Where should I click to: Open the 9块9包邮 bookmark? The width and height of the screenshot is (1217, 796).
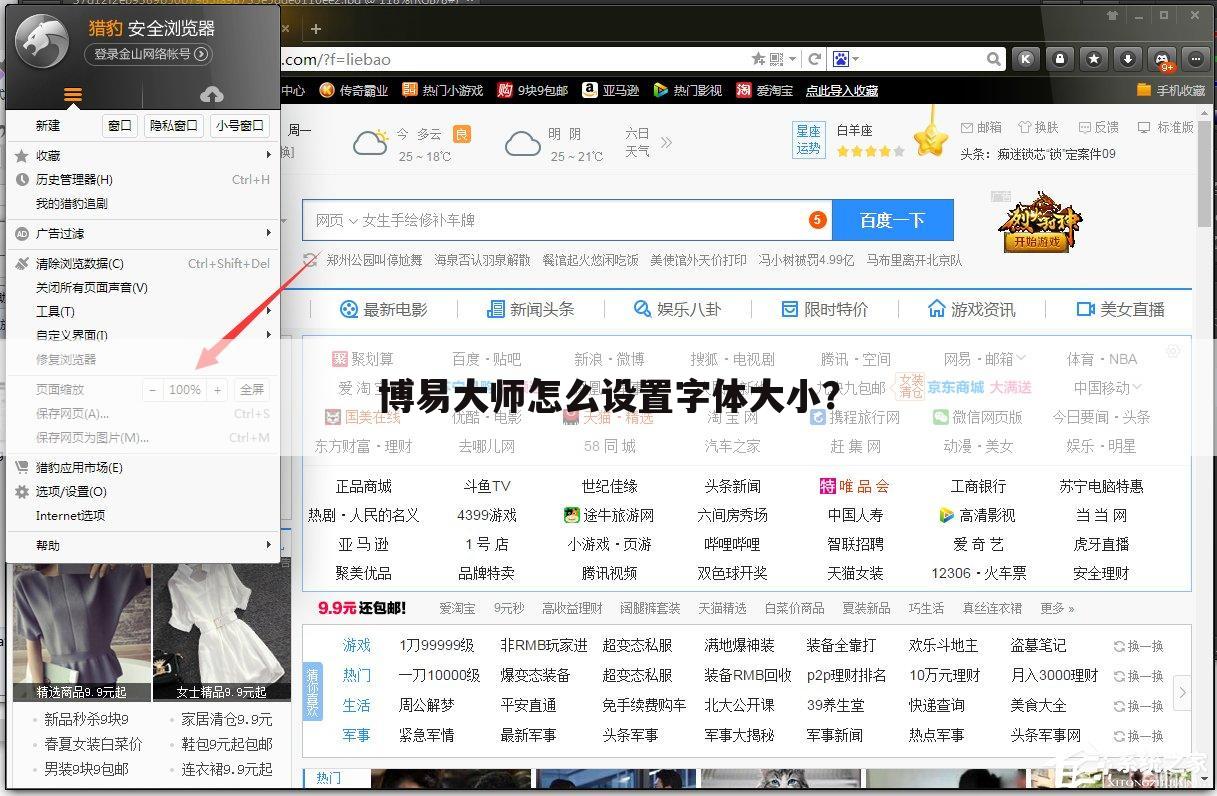(533, 90)
